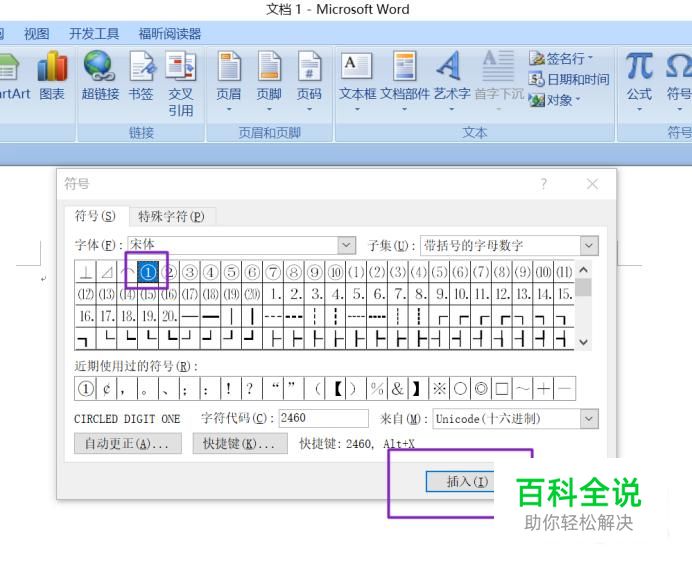Switch to the 开发工具 ribbon tab
The width and height of the screenshot is (692, 567).
(94, 34)
